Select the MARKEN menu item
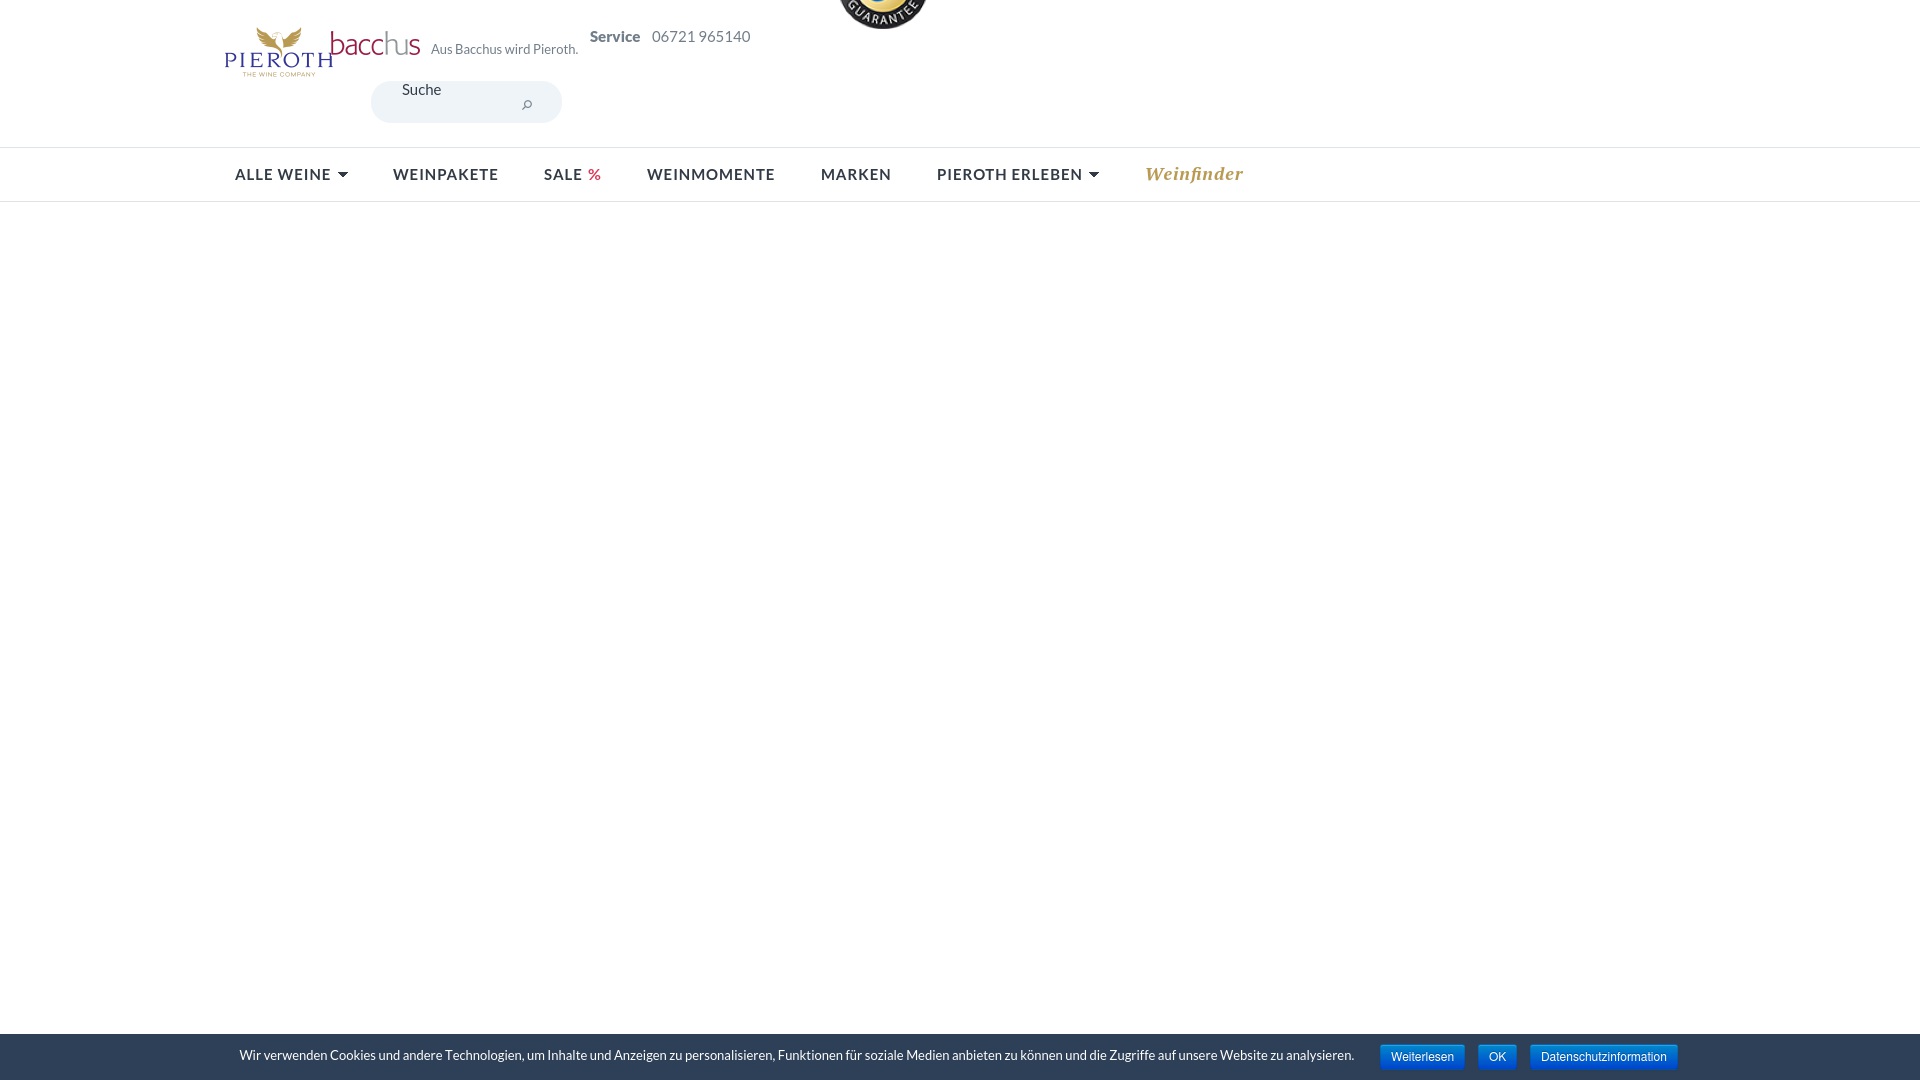 click(855, 174)
